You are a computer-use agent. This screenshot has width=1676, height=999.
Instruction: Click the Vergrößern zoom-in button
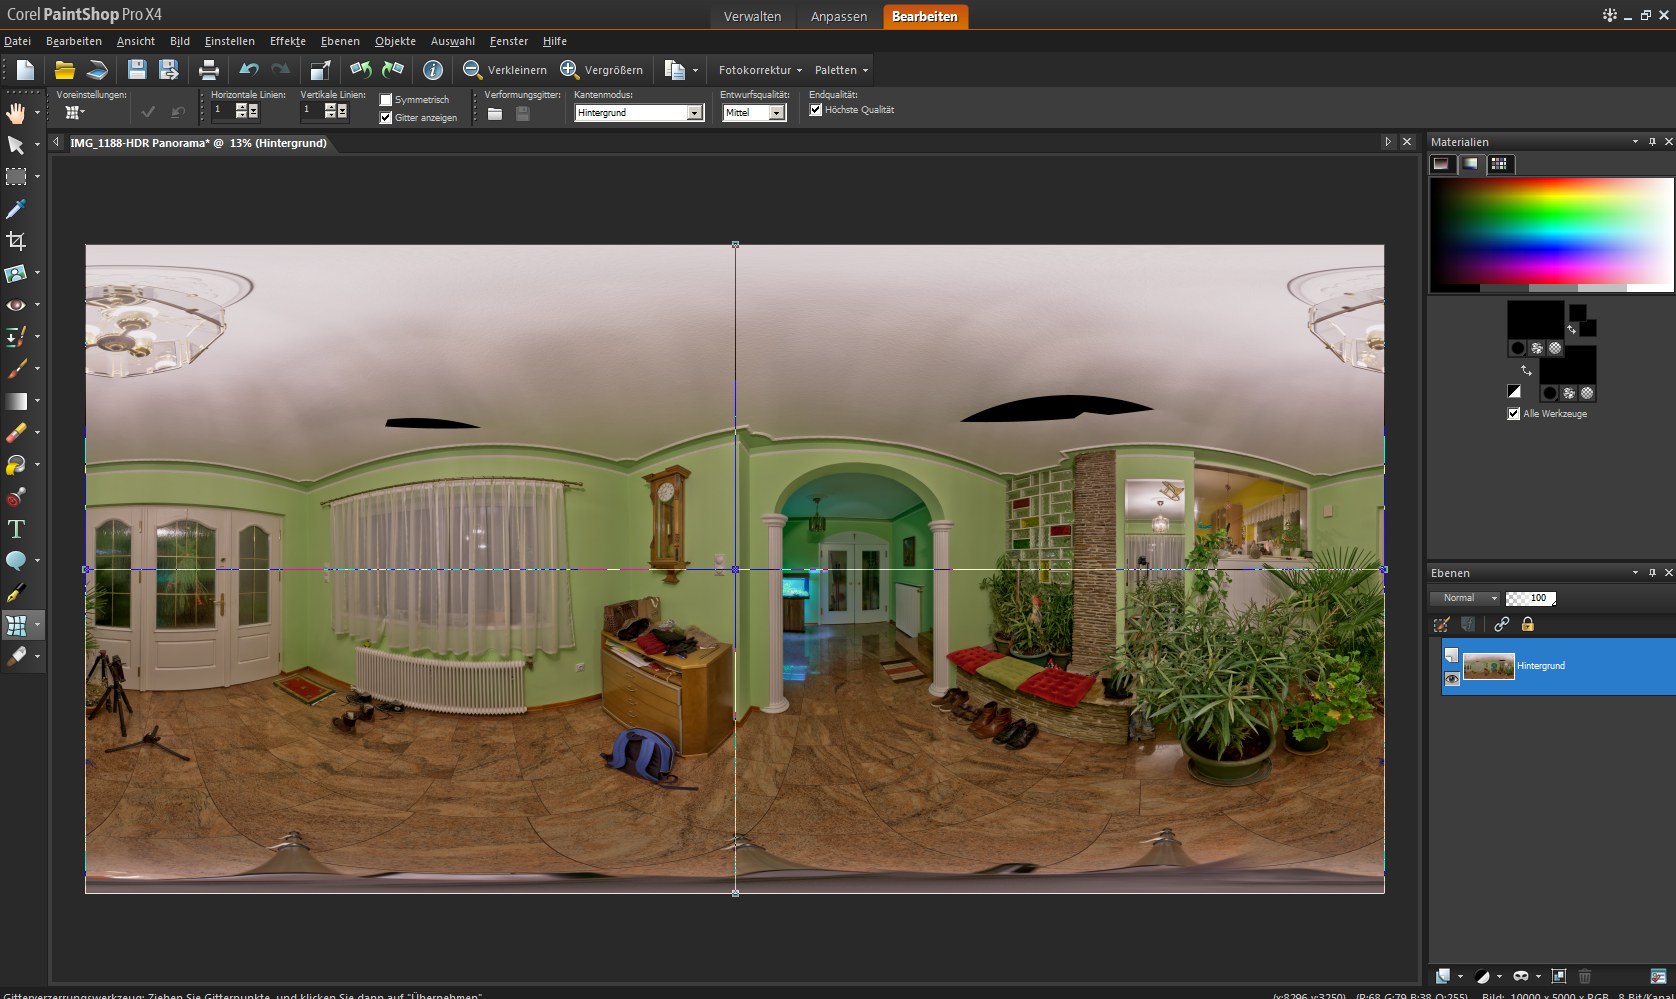(602, 70)
